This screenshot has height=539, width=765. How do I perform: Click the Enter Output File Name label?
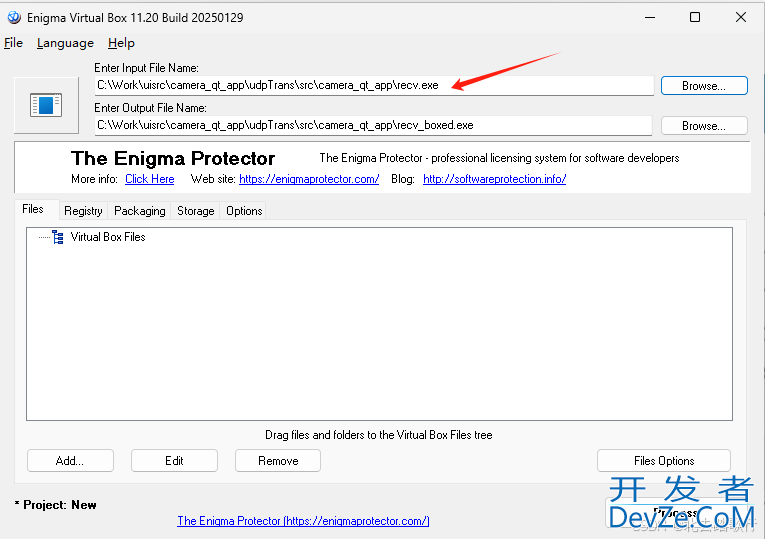tap(150, 108)
